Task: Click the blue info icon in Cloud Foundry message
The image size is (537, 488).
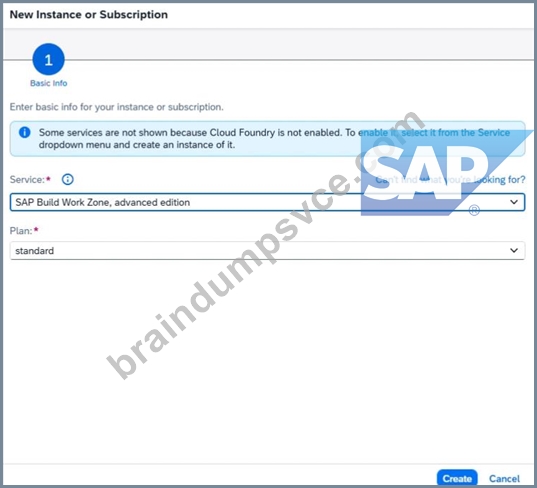Action: click(25, 132)
